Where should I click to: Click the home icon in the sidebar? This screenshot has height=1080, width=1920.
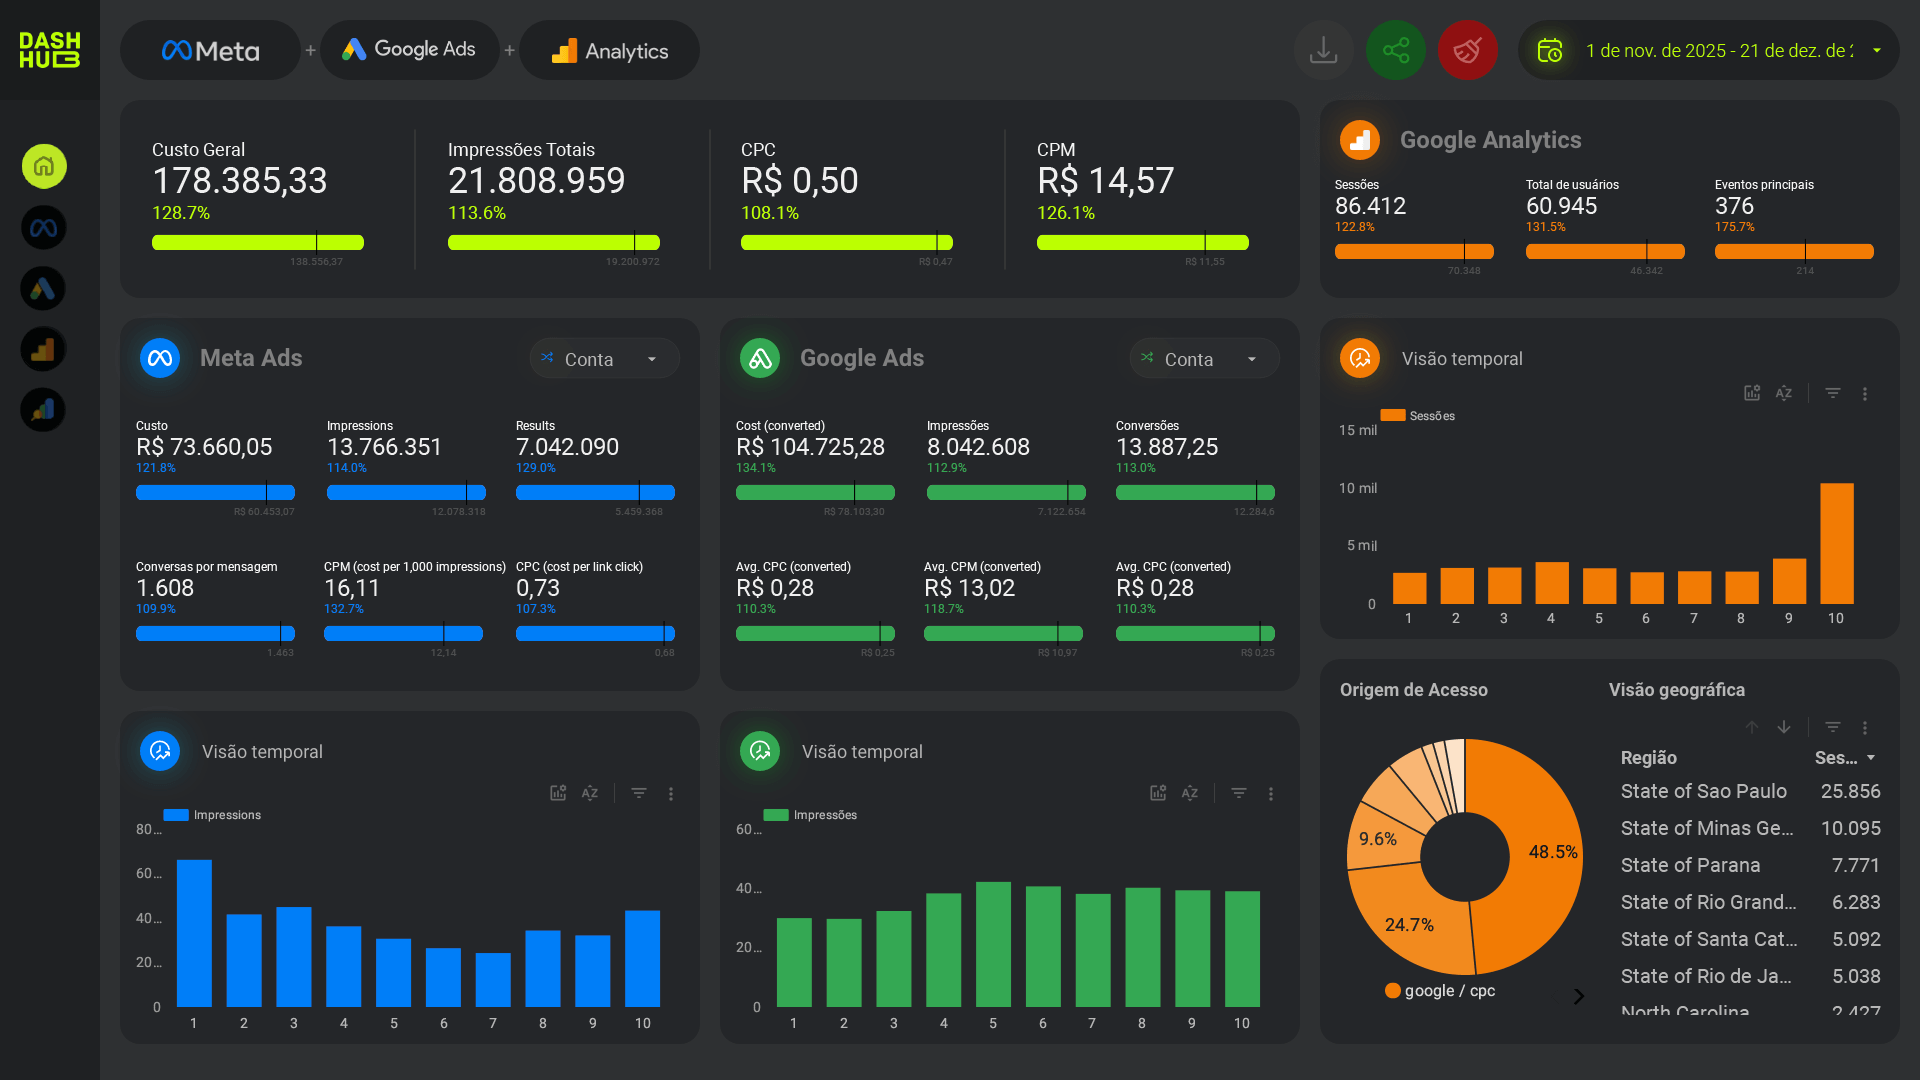44,166
